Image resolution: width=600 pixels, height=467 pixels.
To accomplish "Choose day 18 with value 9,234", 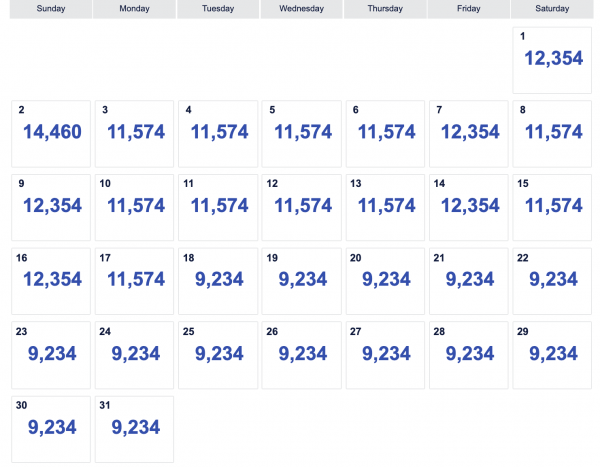I will (x=218, y=280).
